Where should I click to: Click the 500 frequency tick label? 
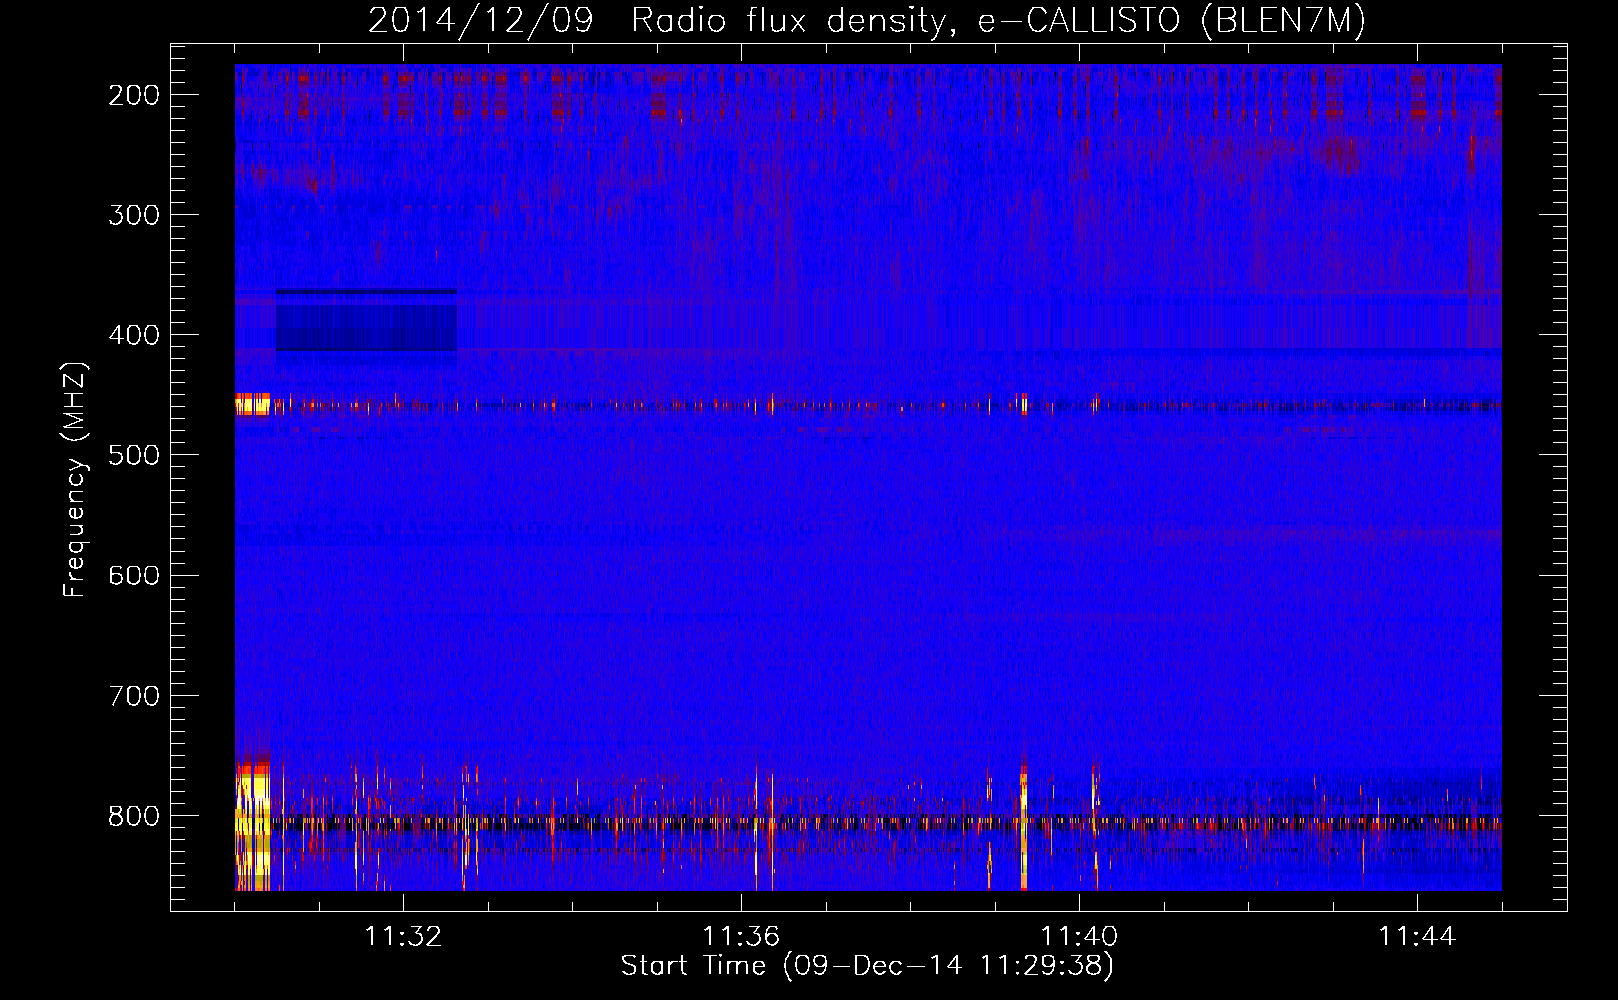134,455
